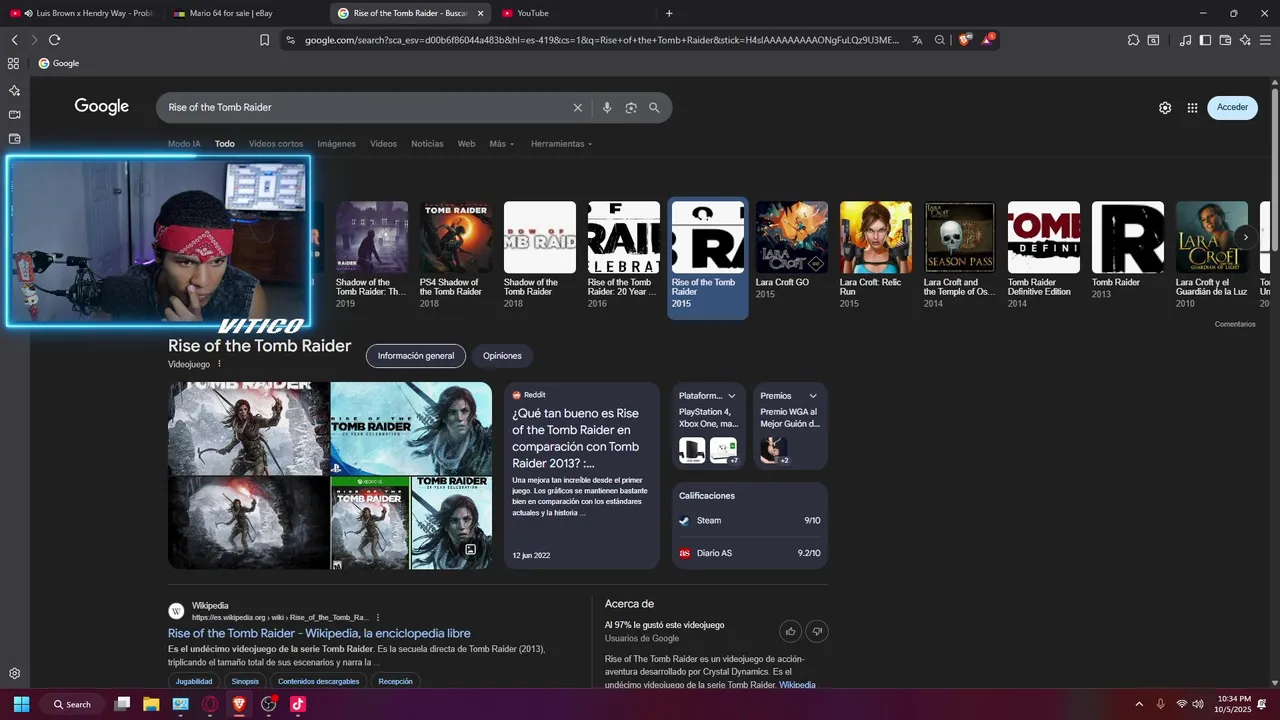Open a new browser tab
This screenshot has height=720, width=1280.
[x=669, y=13]
